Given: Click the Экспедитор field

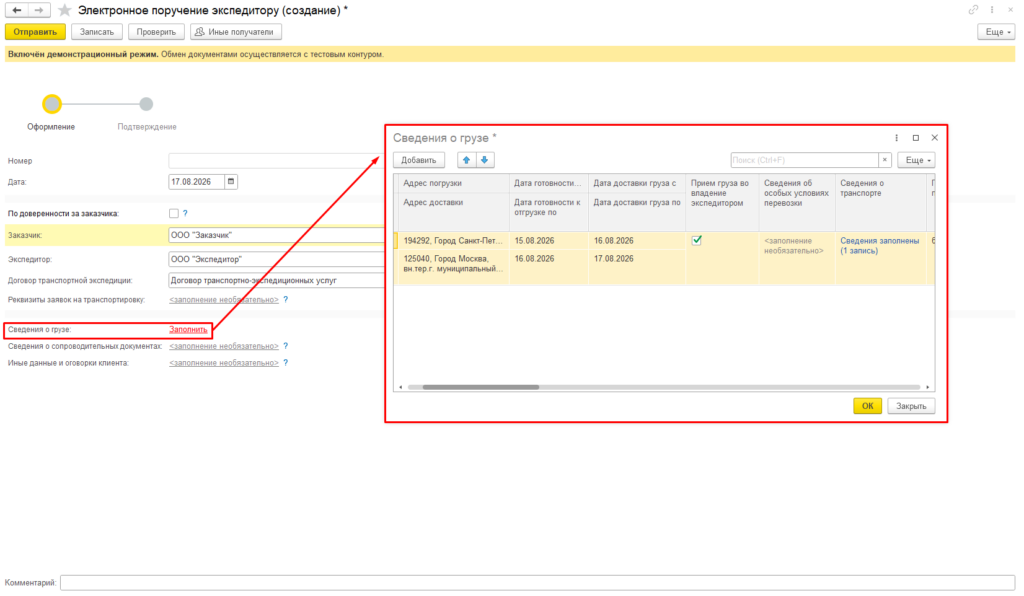Looking at the screenshot, I should click(x=277, y=259).
